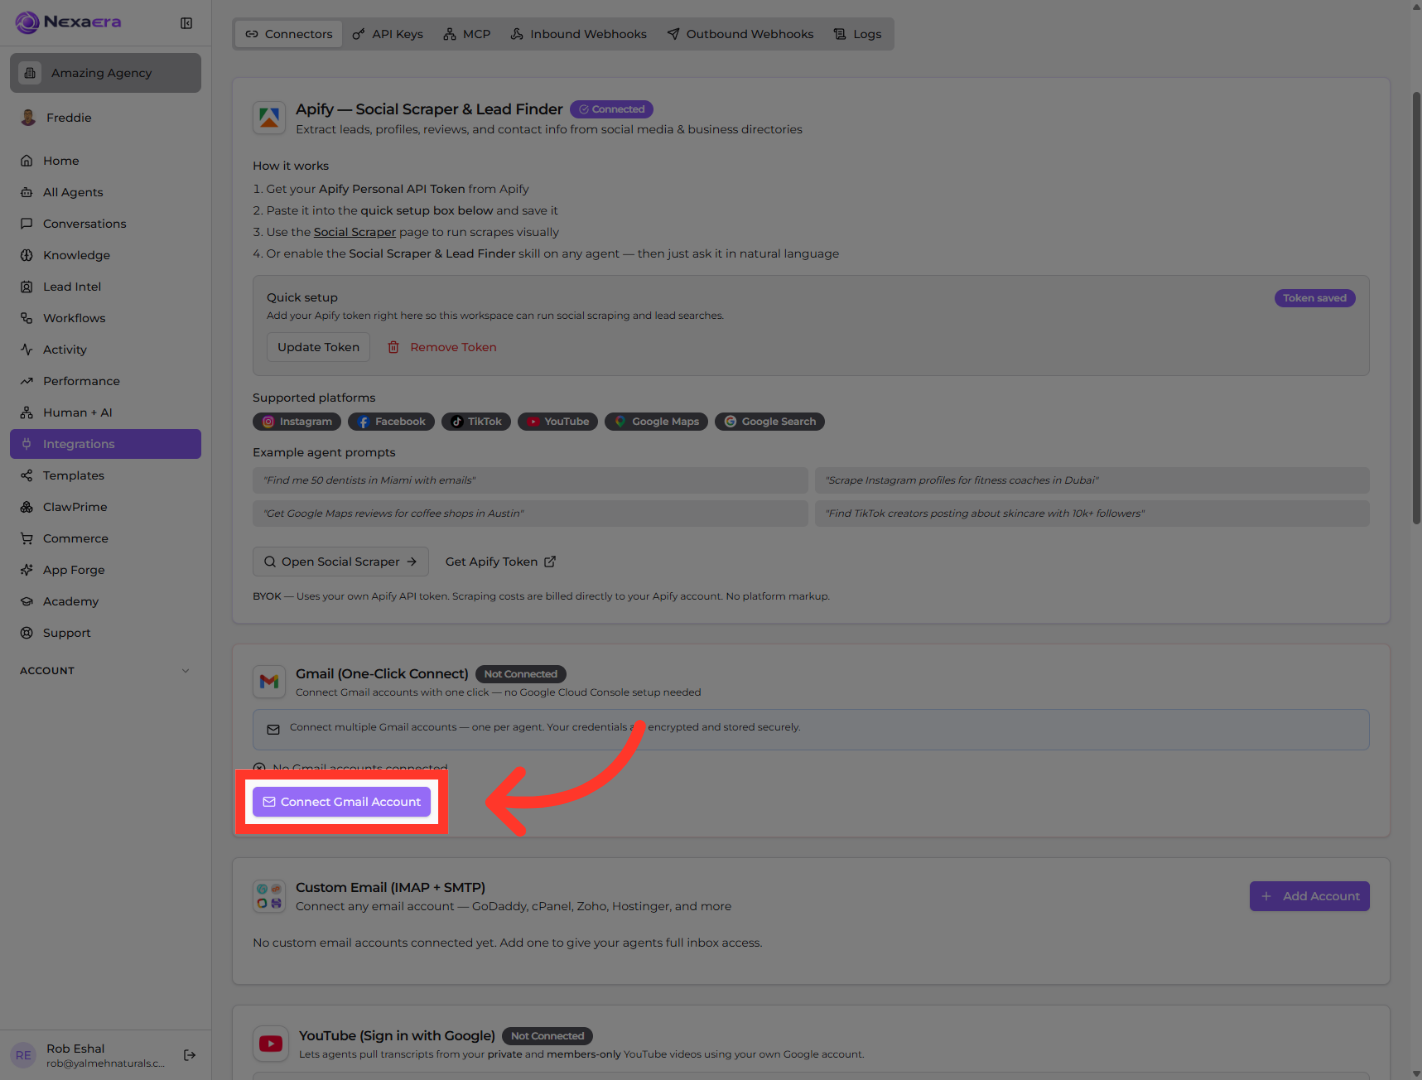The image size is (1422, 1080).
Task: Click the Instagram platform chip
Action: [297, 422]
